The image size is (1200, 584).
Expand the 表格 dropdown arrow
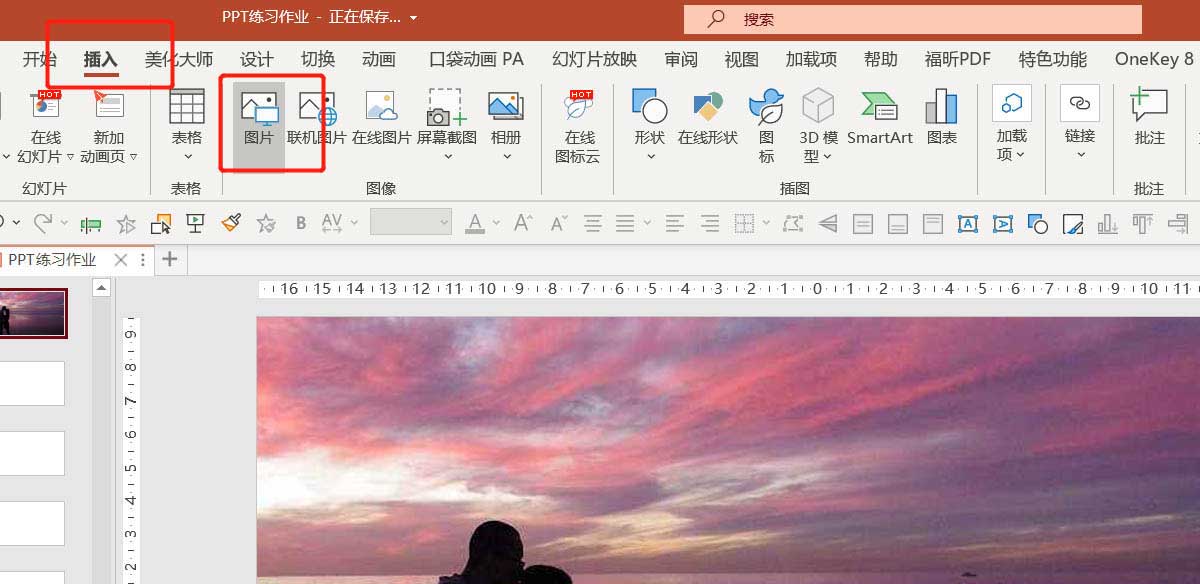click(x=187, y=157)
